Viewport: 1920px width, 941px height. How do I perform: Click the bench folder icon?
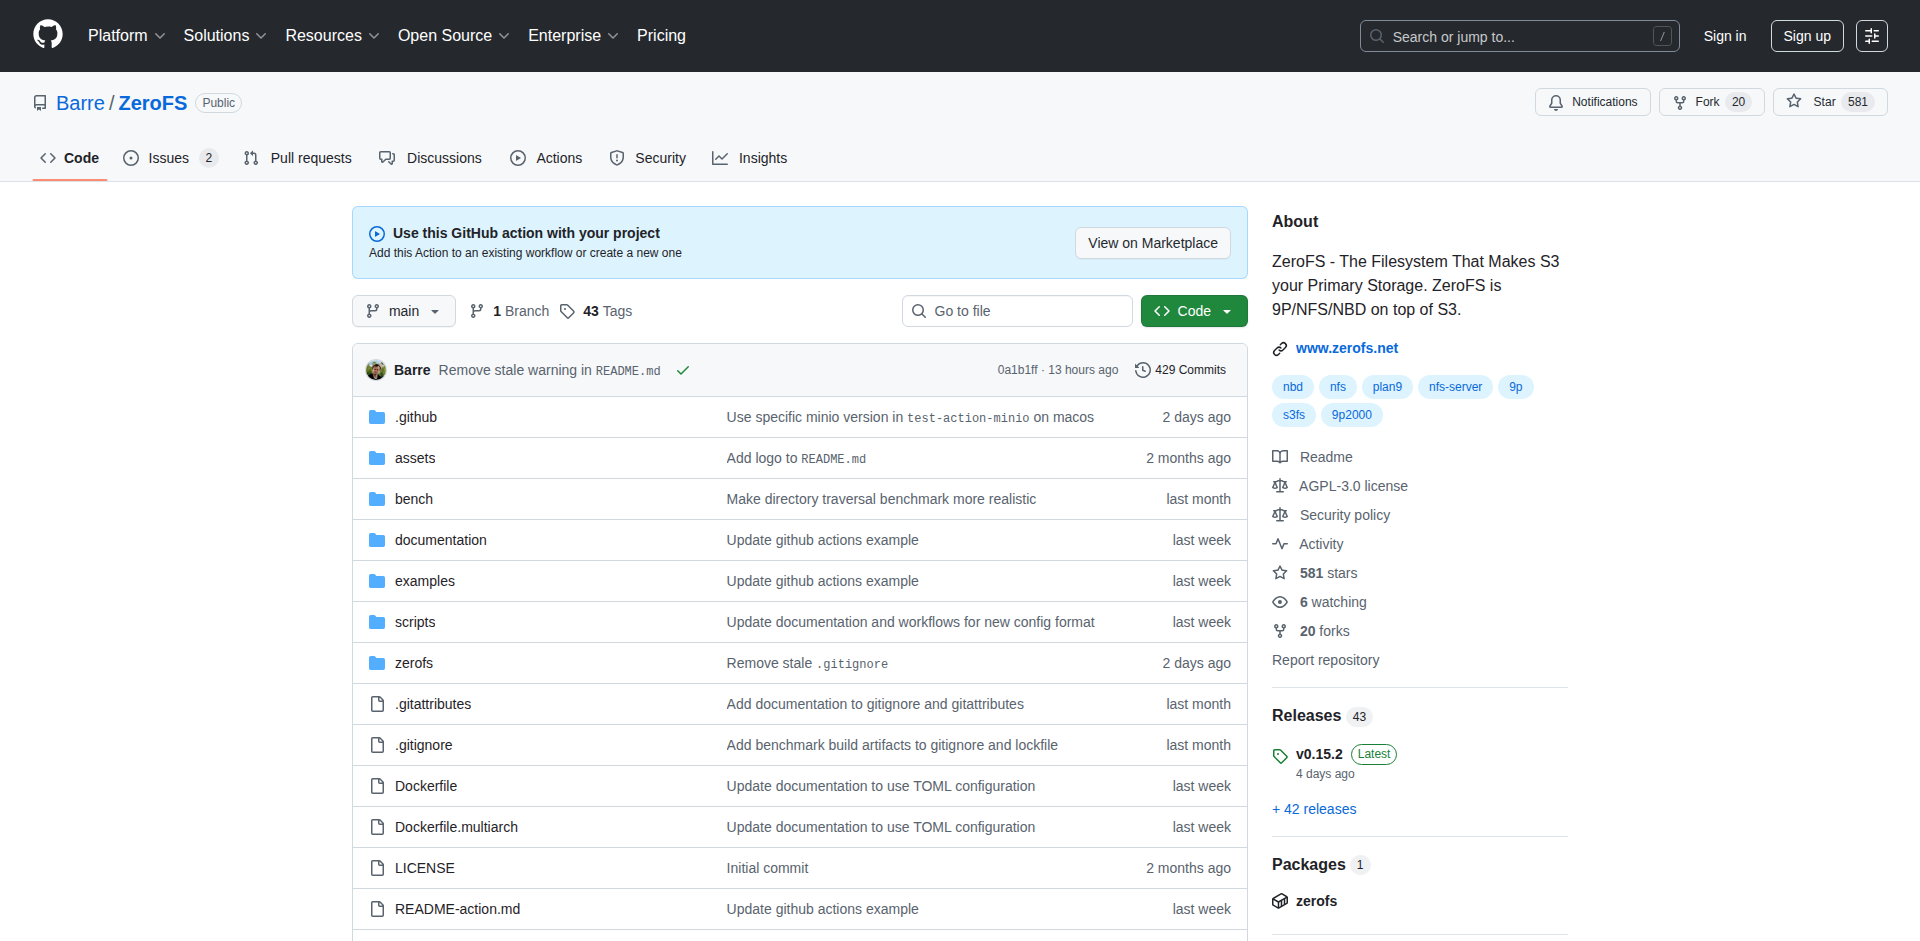(x=377, y=499)
